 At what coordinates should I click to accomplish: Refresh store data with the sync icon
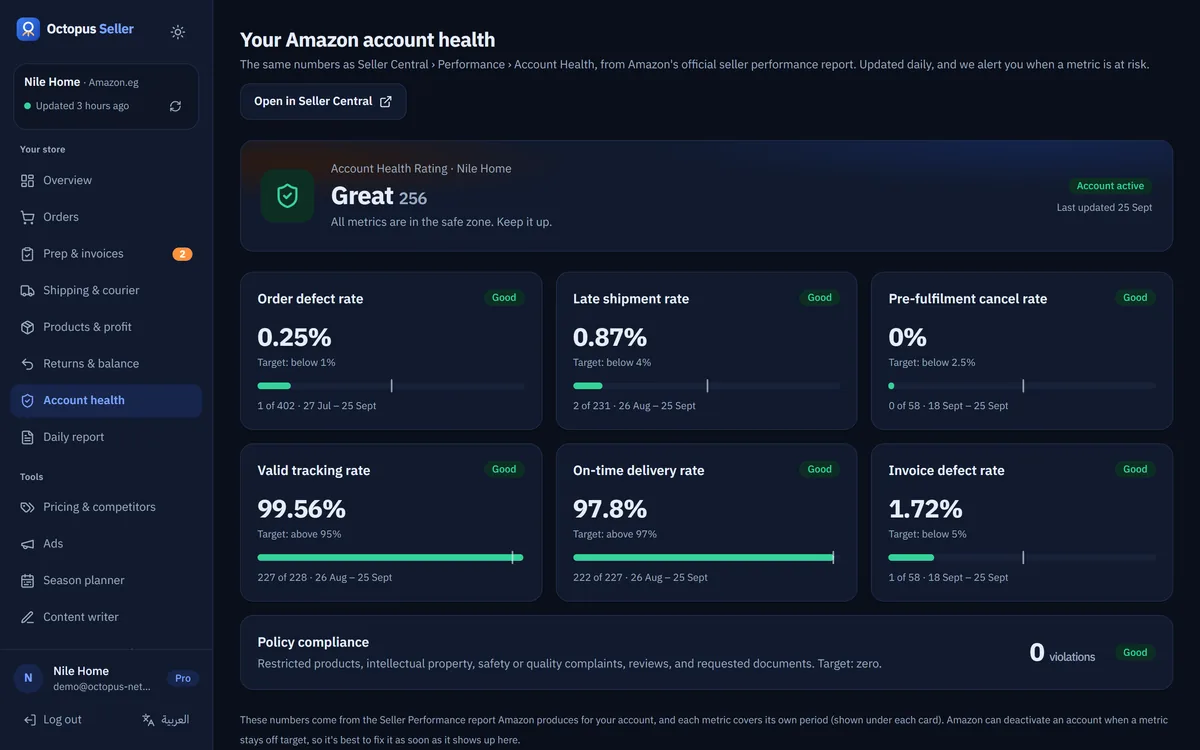click(175, 106)
